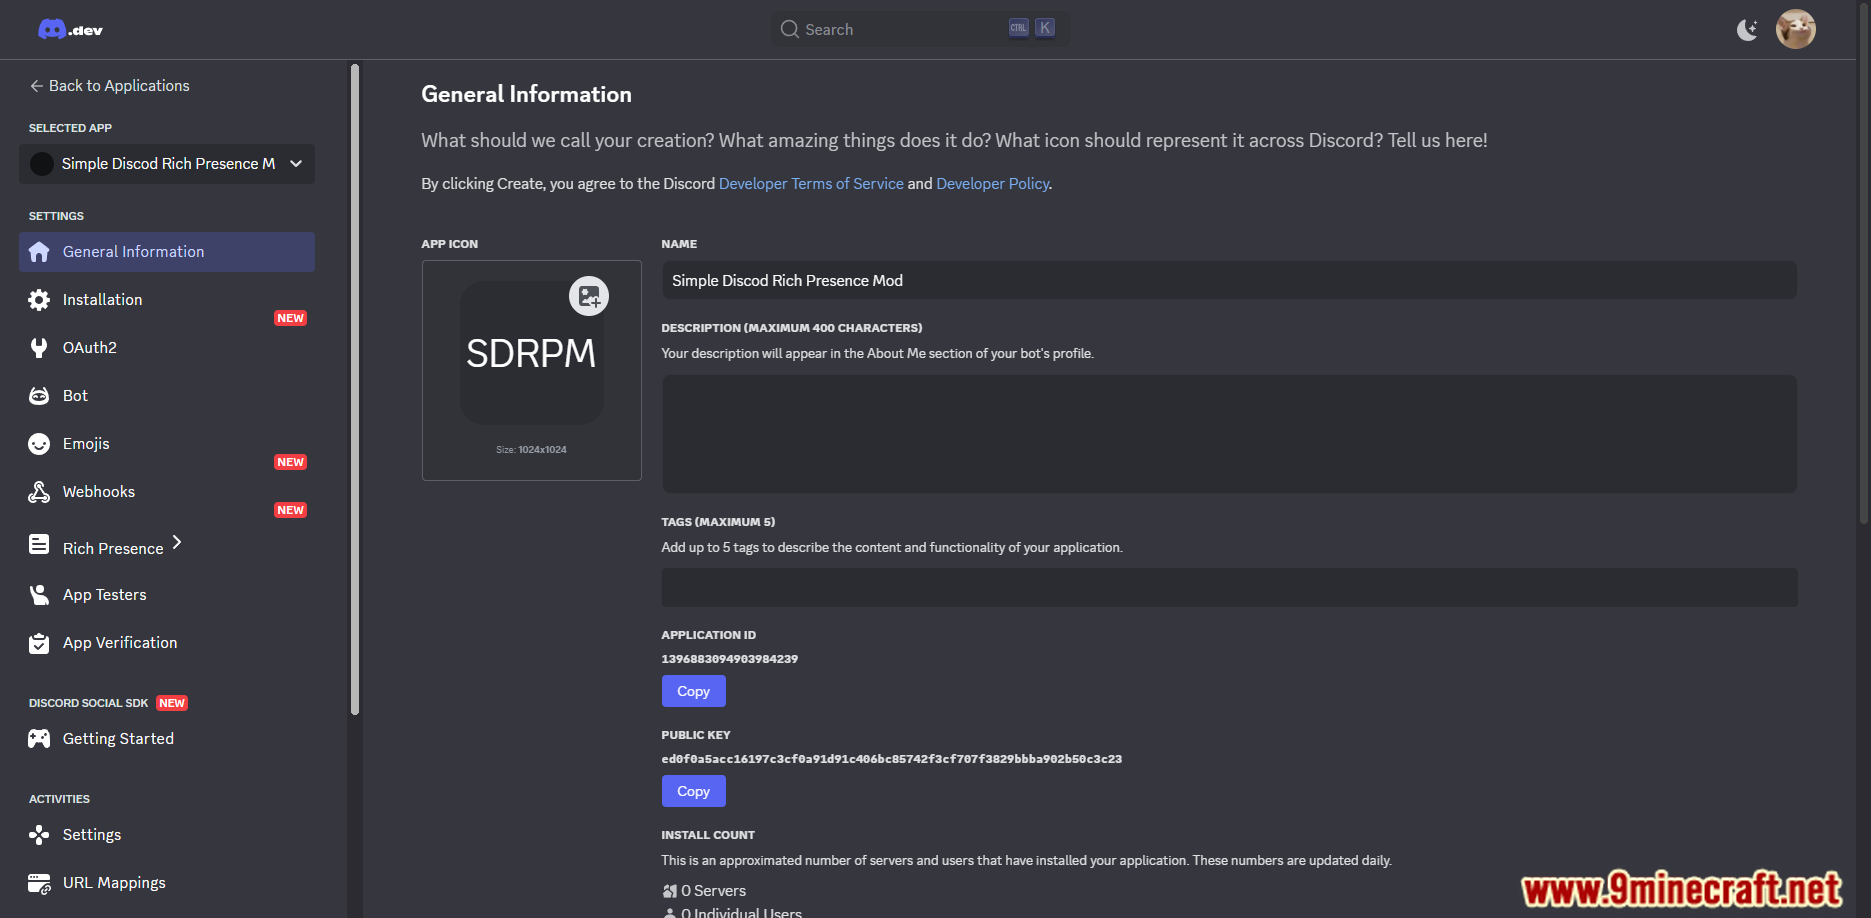
Task: Open the Emojis page
Action: tap(86, 444)
